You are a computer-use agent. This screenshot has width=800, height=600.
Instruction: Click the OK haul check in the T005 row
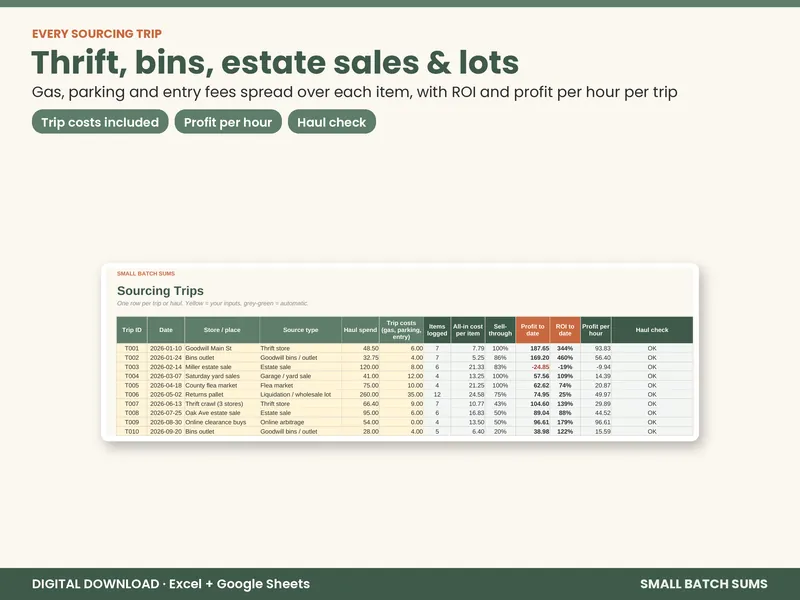point(652,385)
